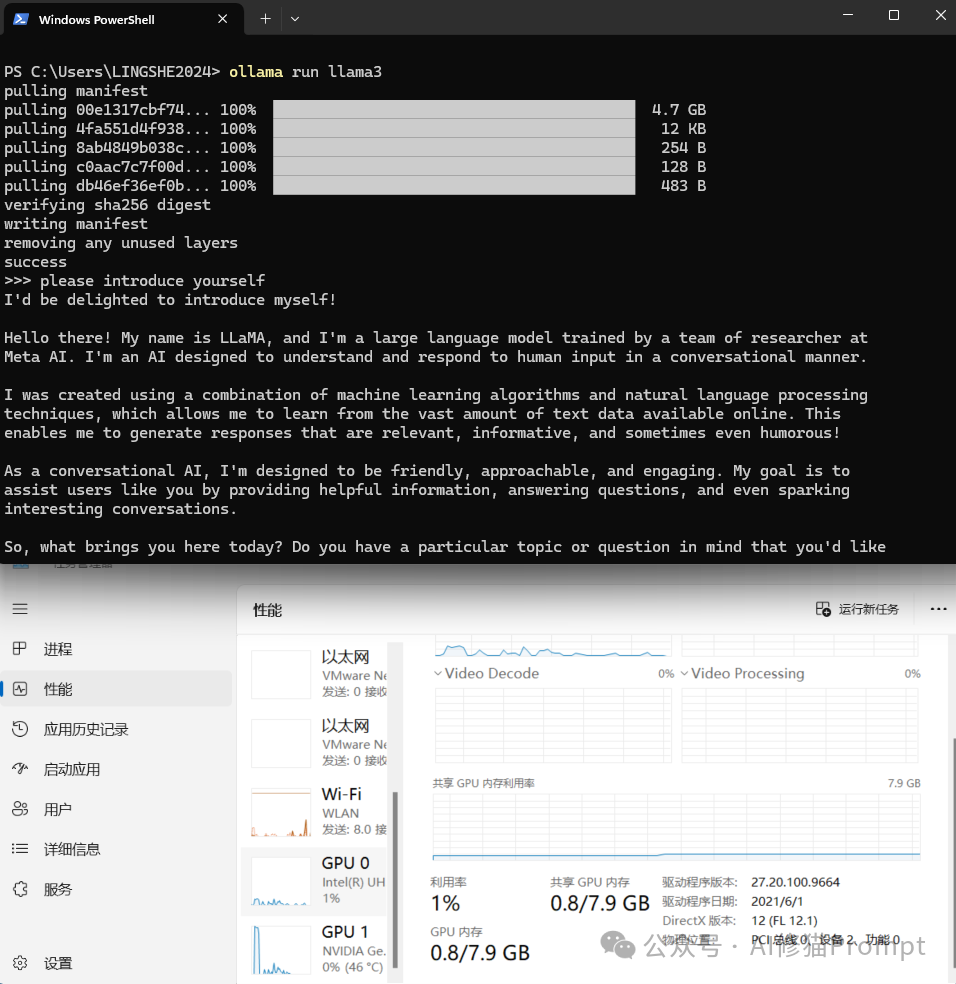Click the 性能 page heading
The height and width of the screenshot is (984, 956).
coord(267,610)
